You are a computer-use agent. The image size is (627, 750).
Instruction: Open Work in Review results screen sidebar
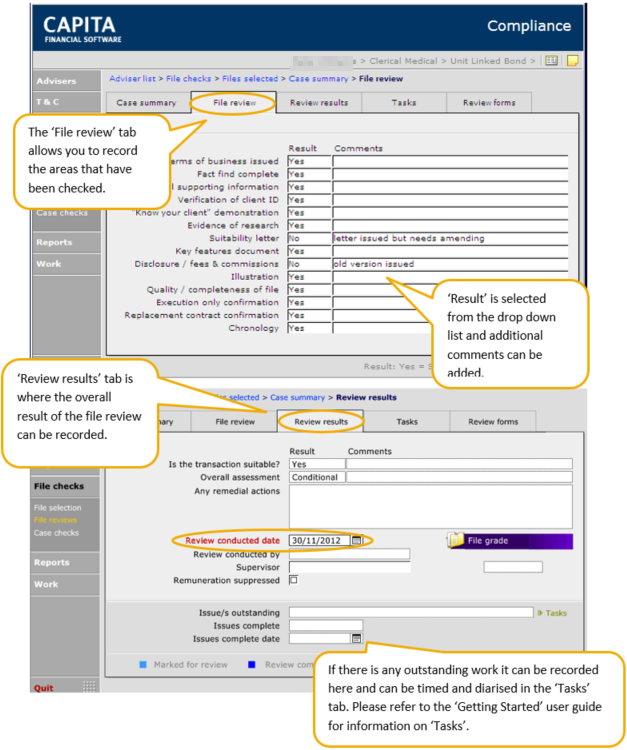pos(65,585)
